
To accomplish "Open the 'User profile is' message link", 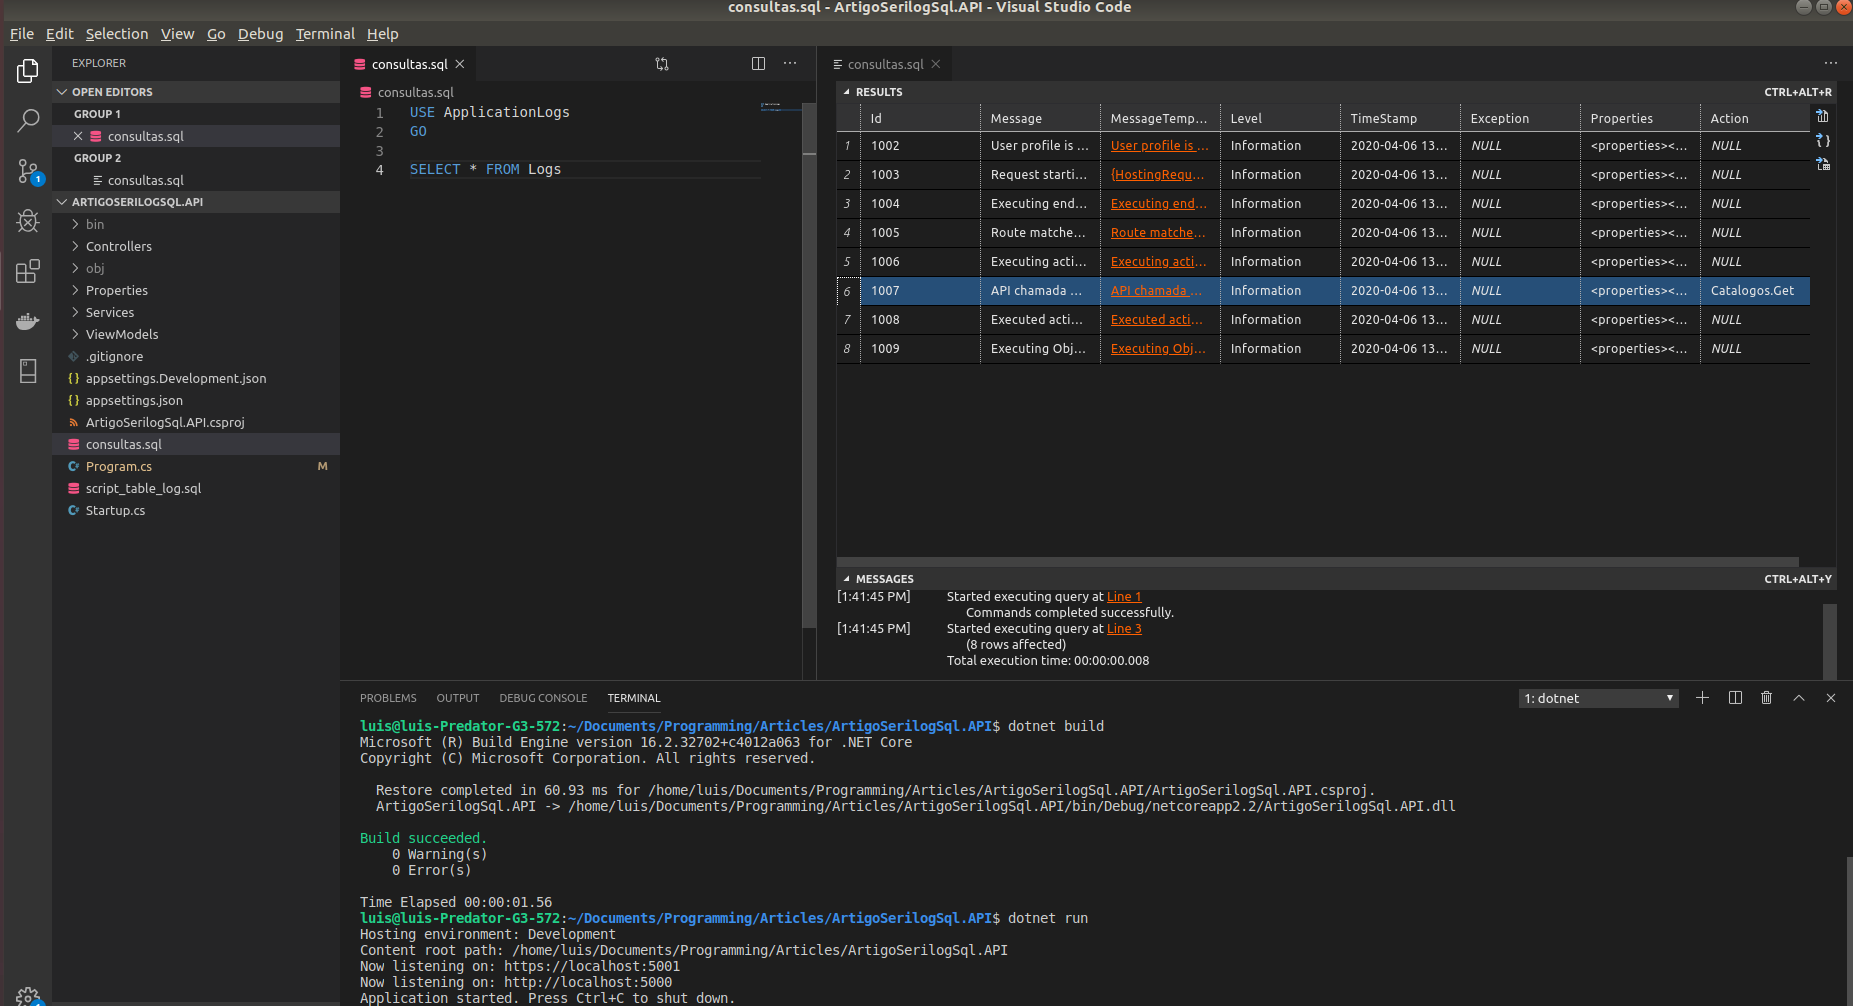I will [x=1158, y=145].
